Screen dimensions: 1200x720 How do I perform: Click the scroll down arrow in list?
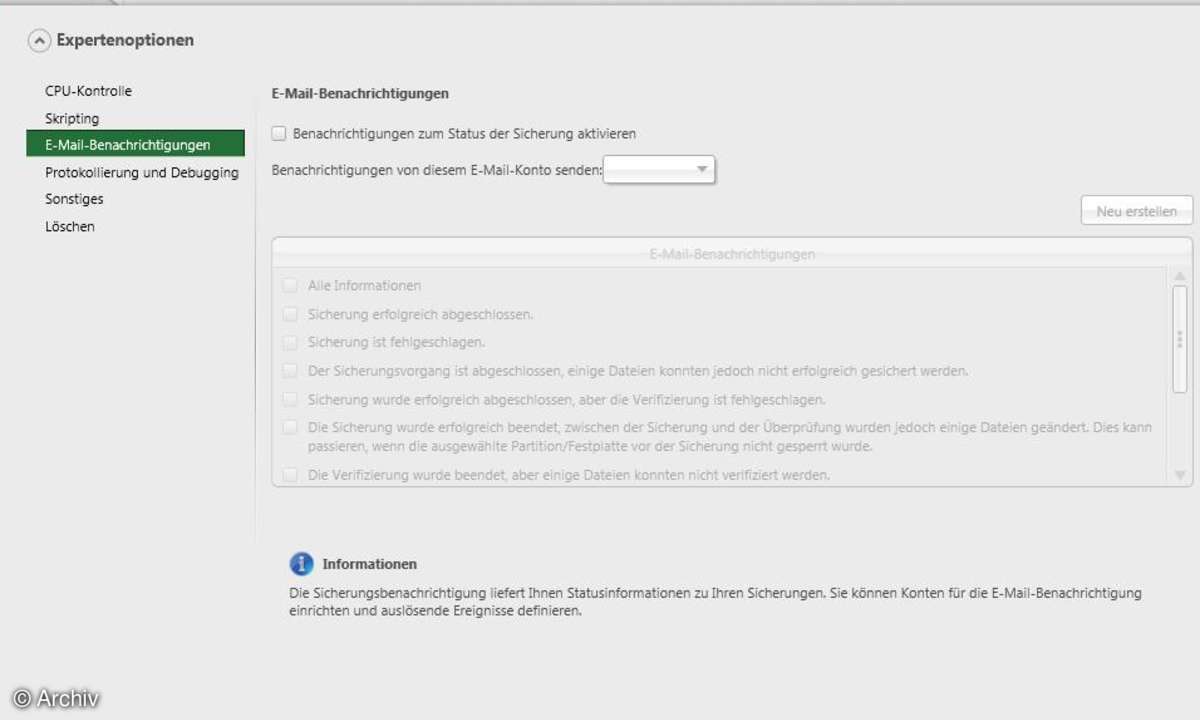pyautogui.click(x=1180, y=475)
